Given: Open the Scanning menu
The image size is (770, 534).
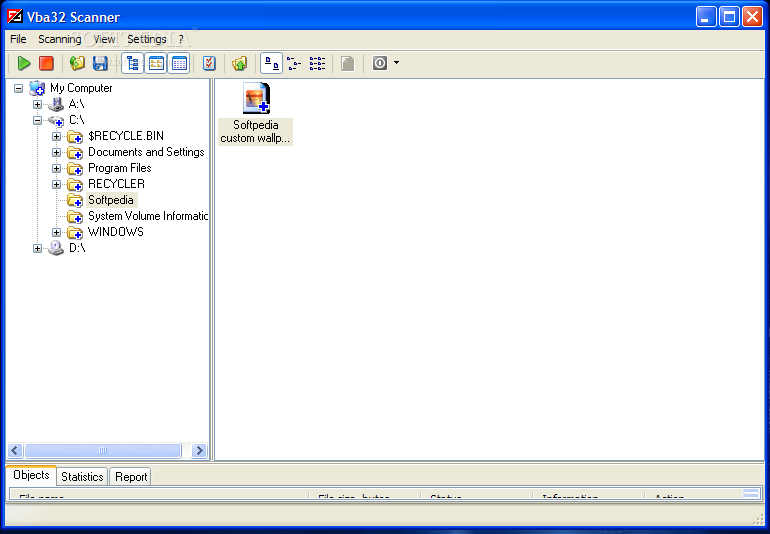Looking at the screenshot, I should 60,39.
